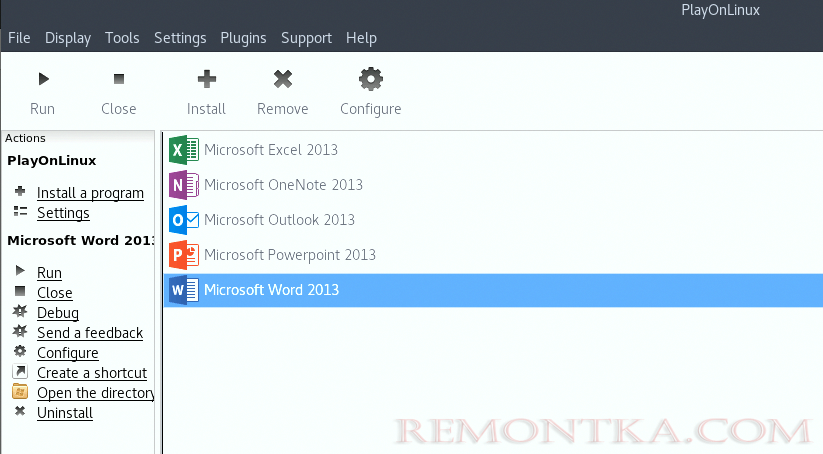Click the Run play icon in toolbar
Image resolution: width=823 pixels, height=454 pixels.
point(44,79)
